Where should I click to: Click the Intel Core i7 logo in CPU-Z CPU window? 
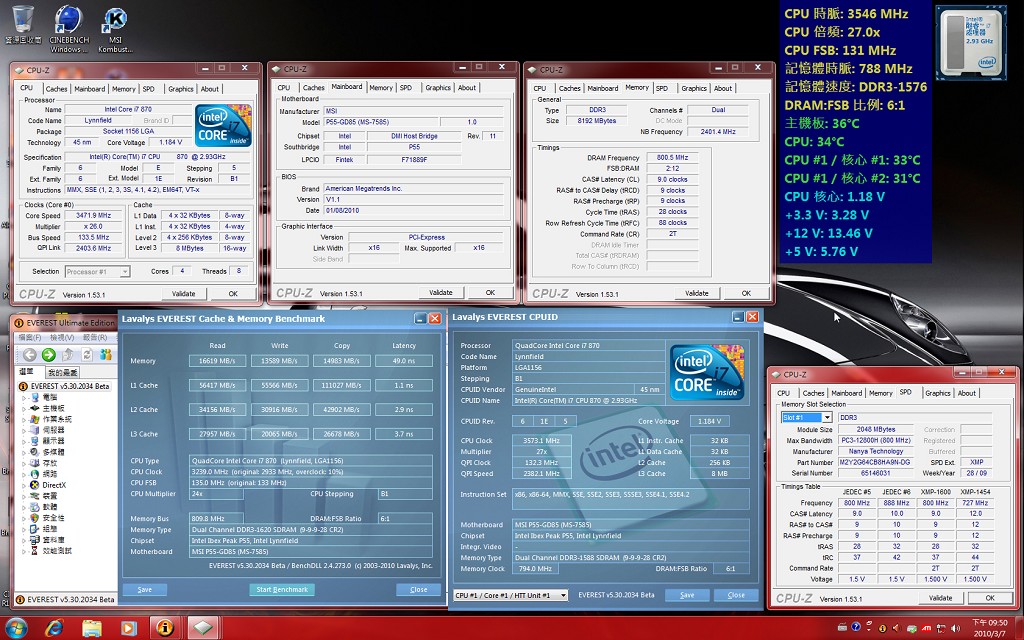point(223,125)
